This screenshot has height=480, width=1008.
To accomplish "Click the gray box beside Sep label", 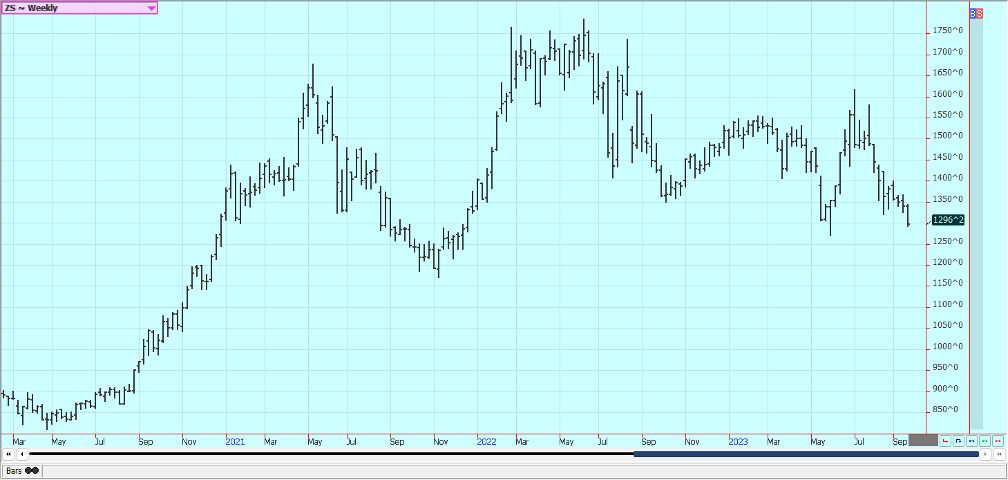I will tap(924, 440).
